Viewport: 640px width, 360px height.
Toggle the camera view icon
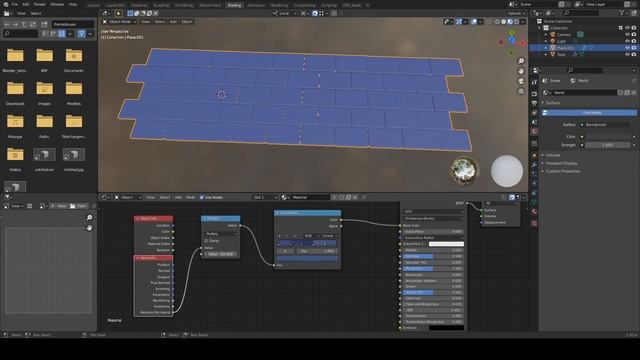[x=521, y=81]
